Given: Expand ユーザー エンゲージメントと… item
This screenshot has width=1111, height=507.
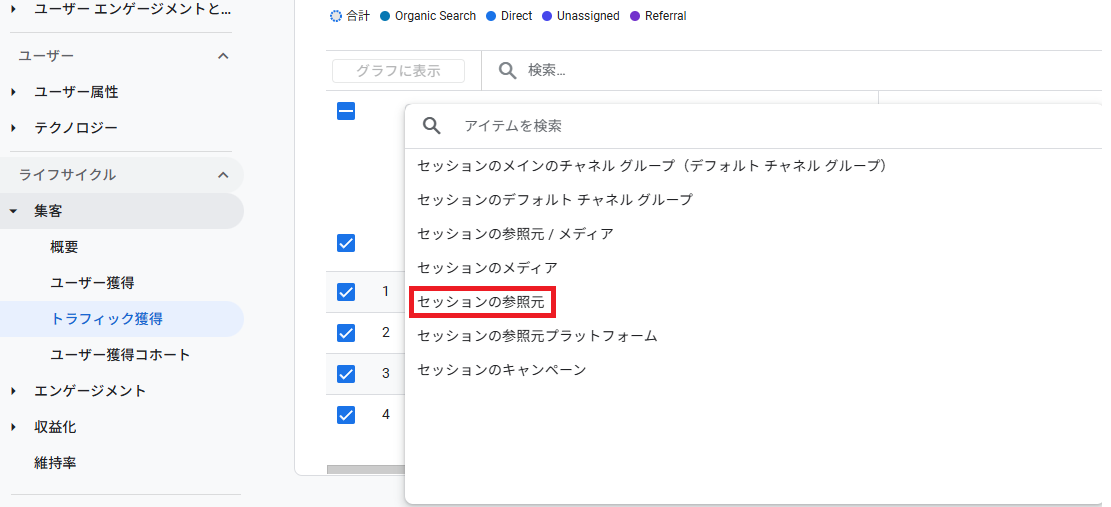Looking at the screenshot, I should [13, 9].
